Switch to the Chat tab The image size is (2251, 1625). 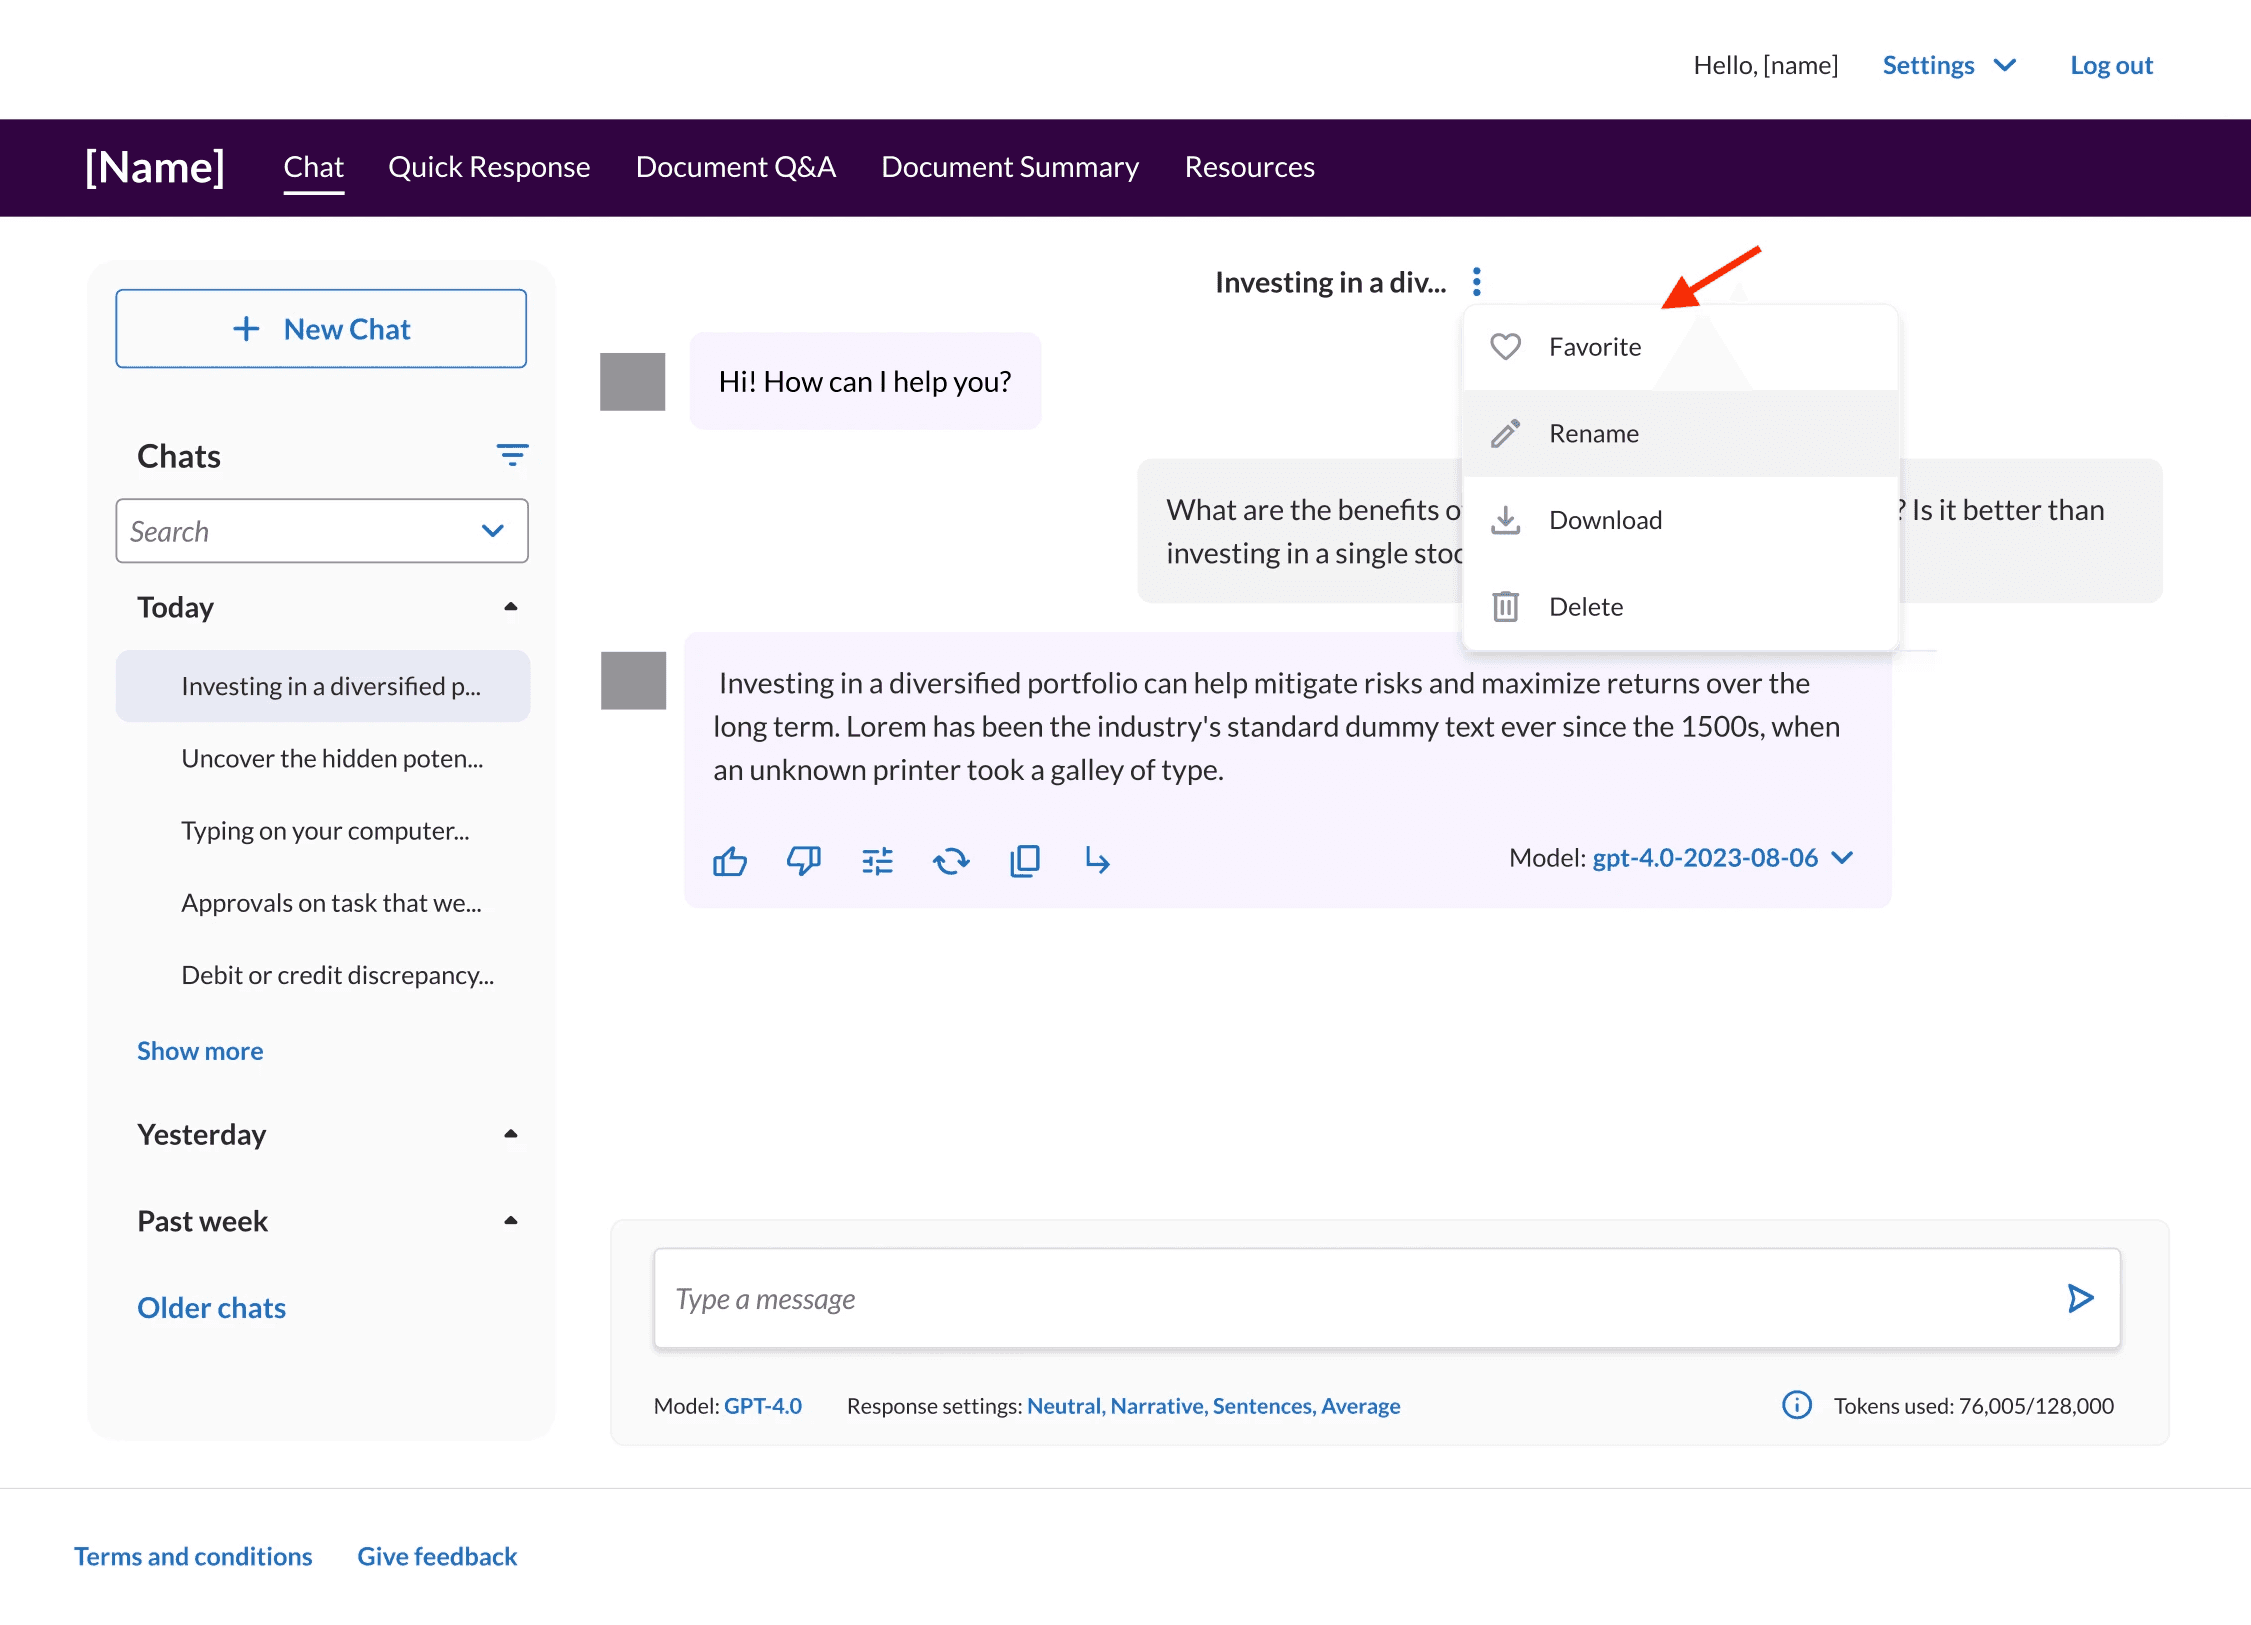(x=313, y=167)
